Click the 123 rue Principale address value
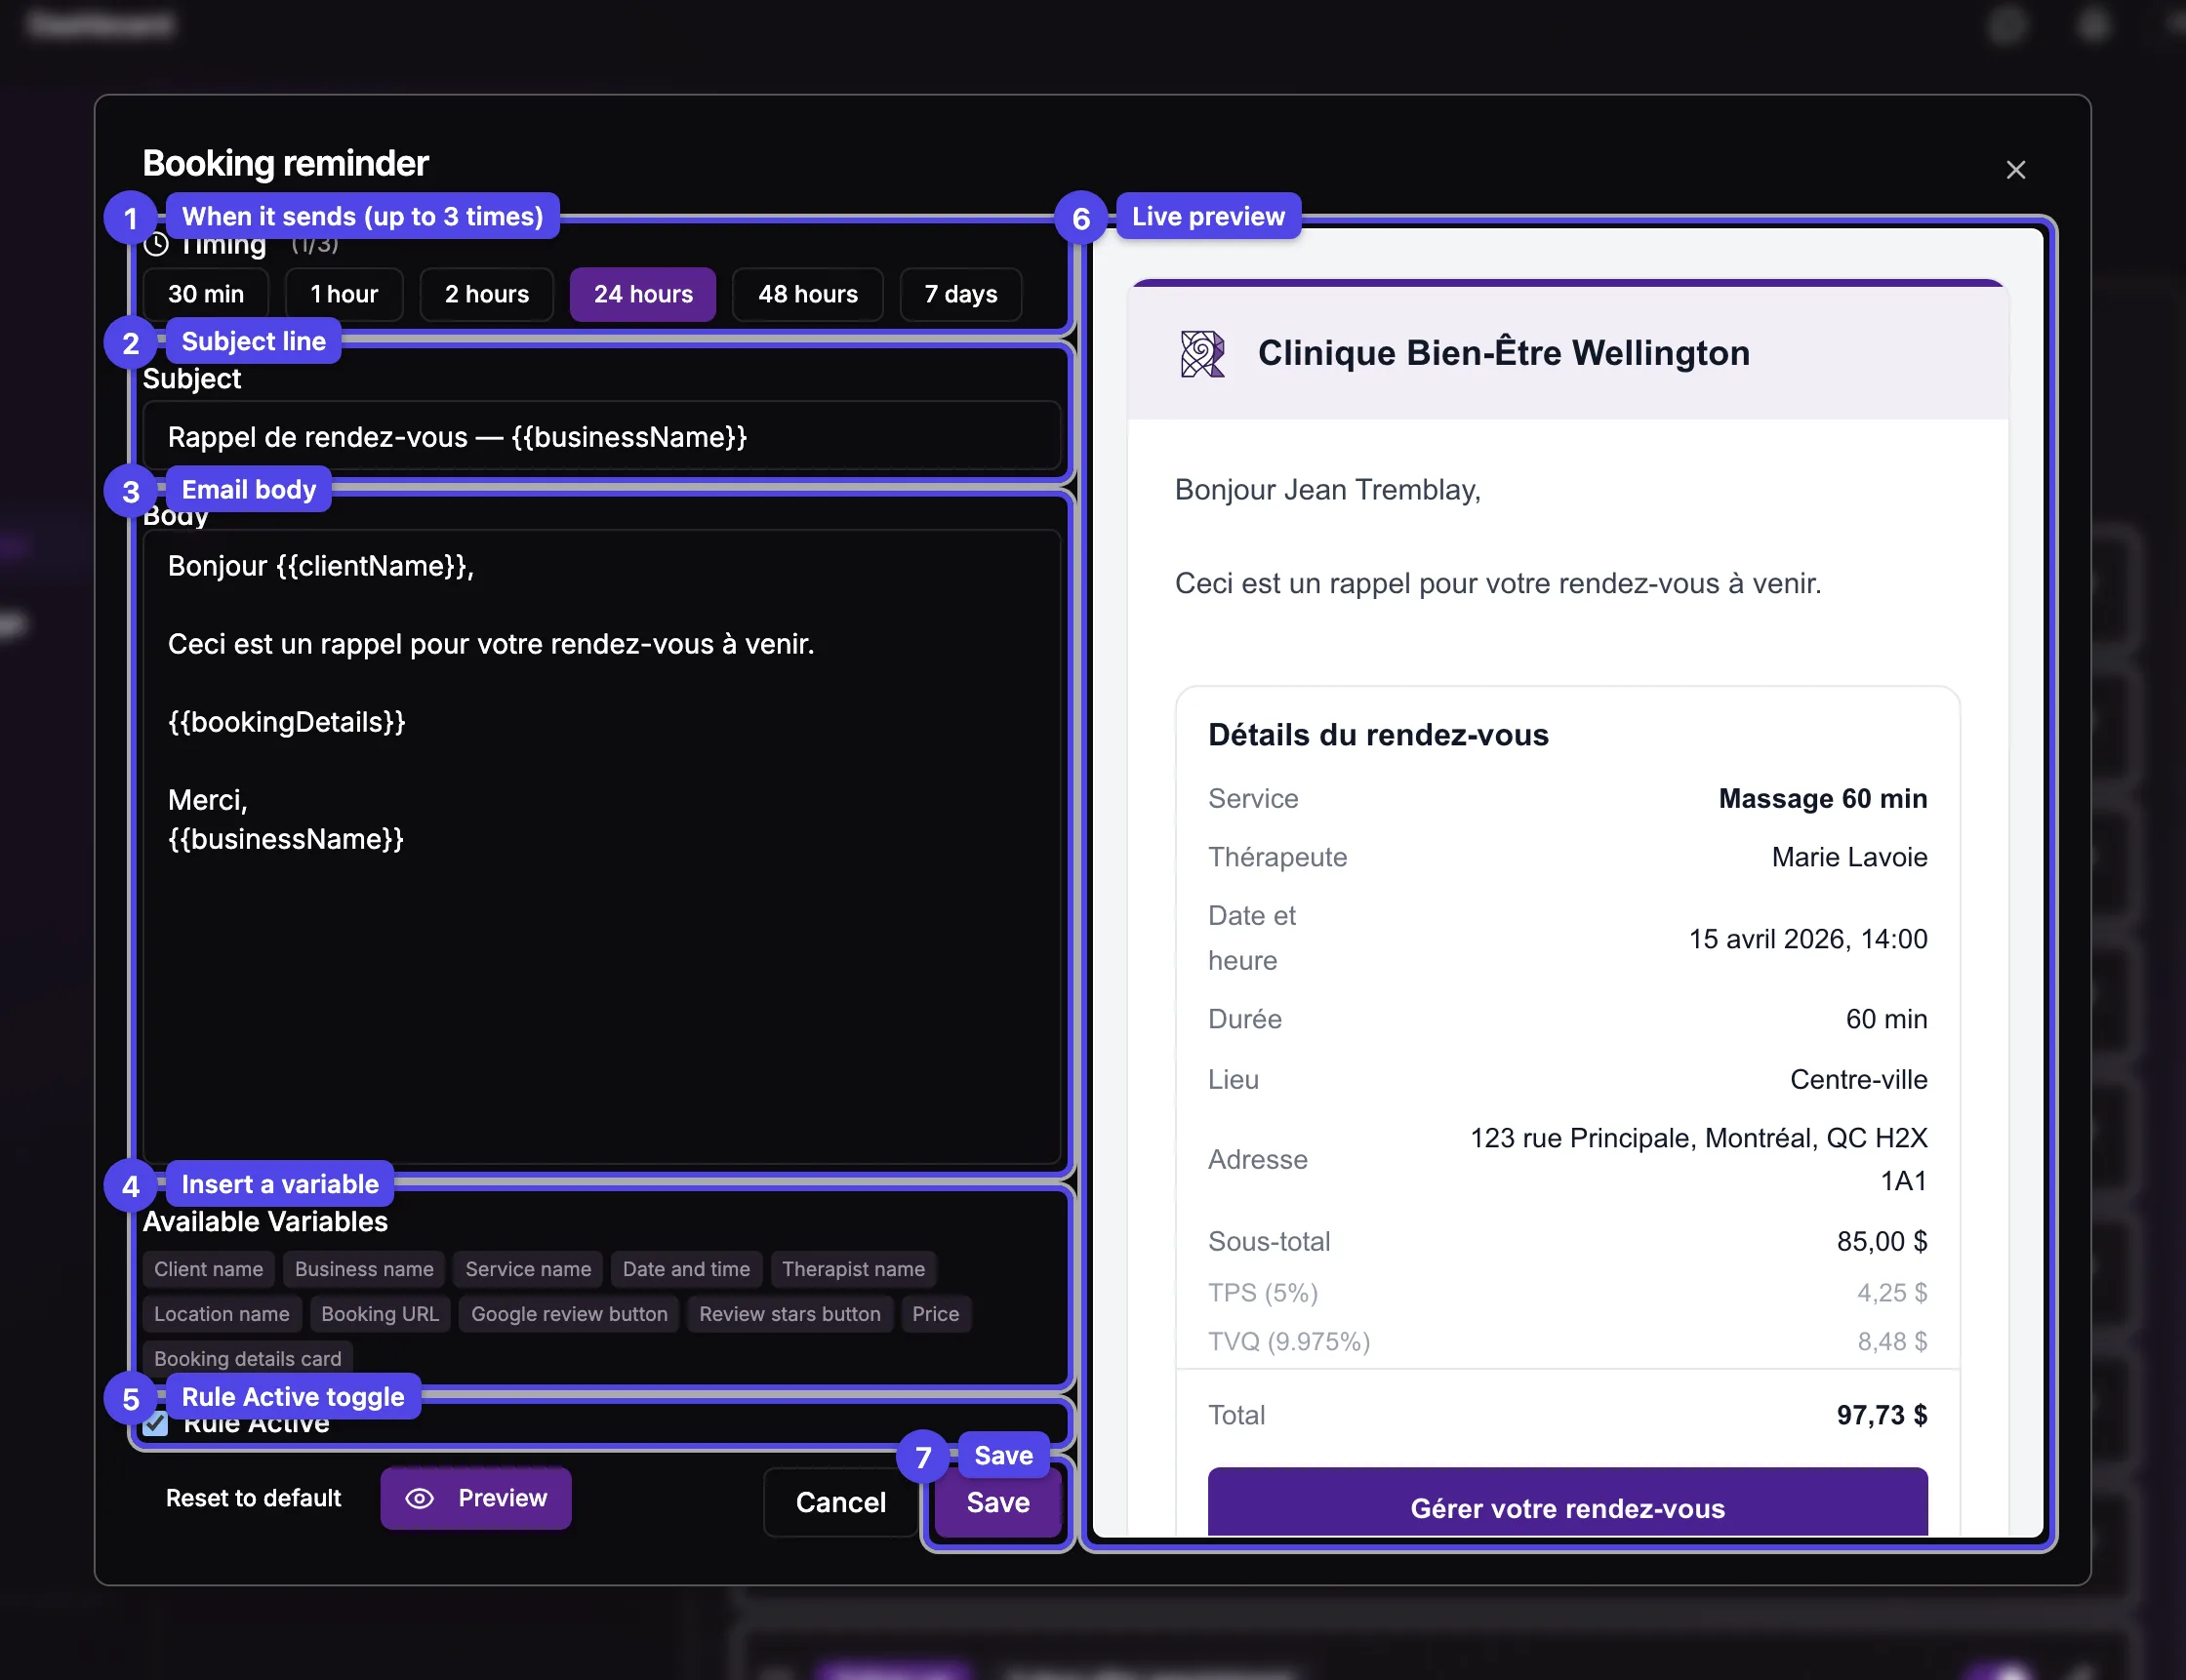The image size is (2186, 1680). [1698, 1159]
